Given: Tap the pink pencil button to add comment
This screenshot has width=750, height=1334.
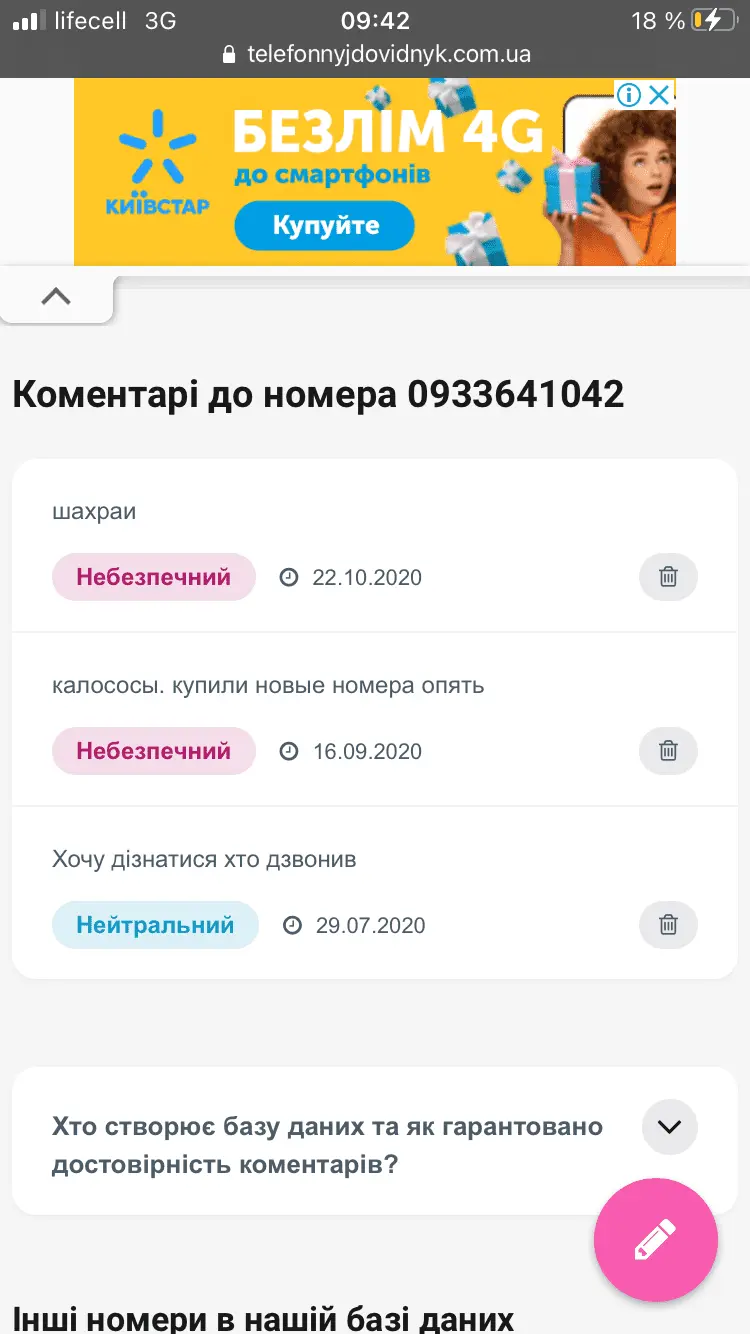Looking at the screenshot, I should coord(655,1240).
